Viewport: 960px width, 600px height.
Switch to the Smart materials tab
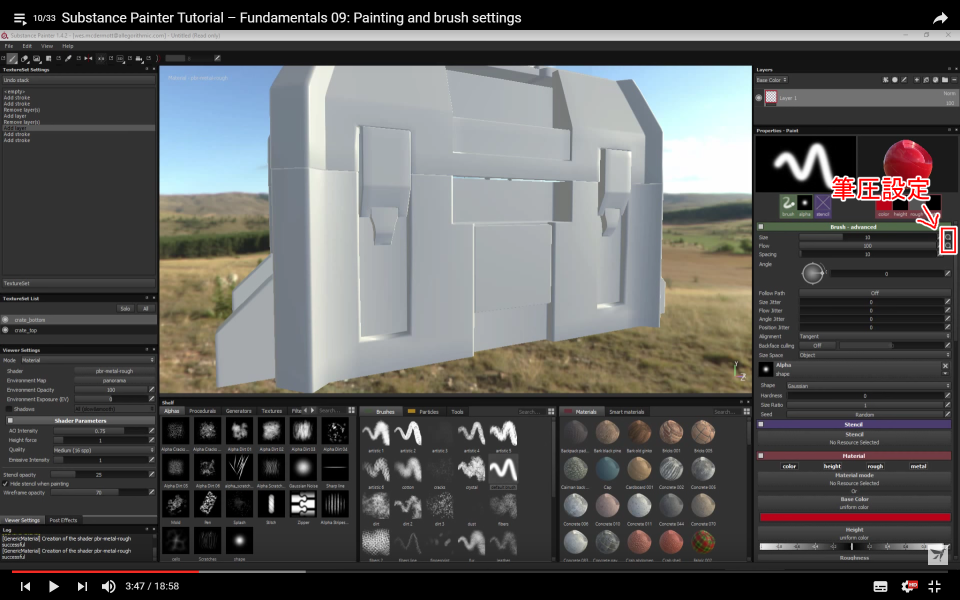click(626, 411)
